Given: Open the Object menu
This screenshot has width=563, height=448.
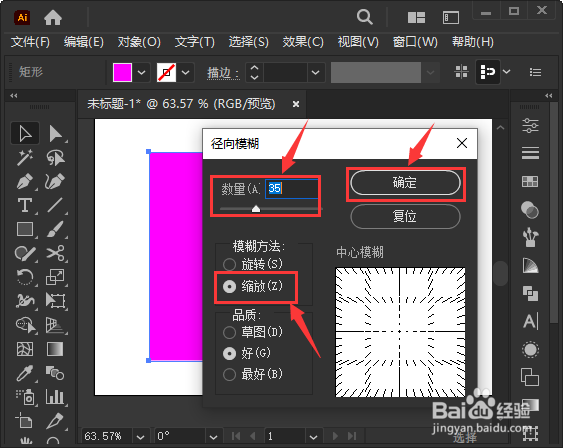Looking at the screenshot, I should tap(139, 42).
